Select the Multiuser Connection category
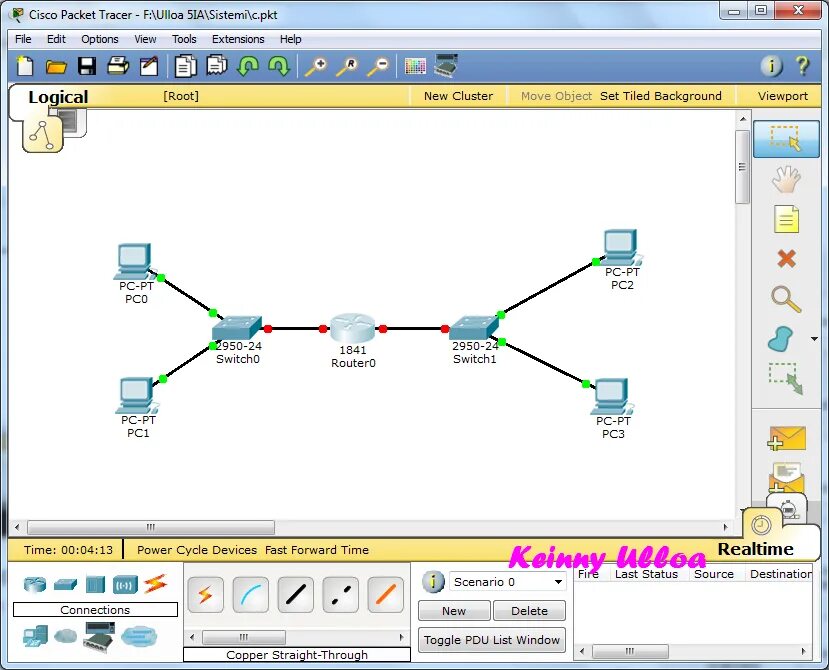The image size is (829, 670). click(x=139, y=636)
